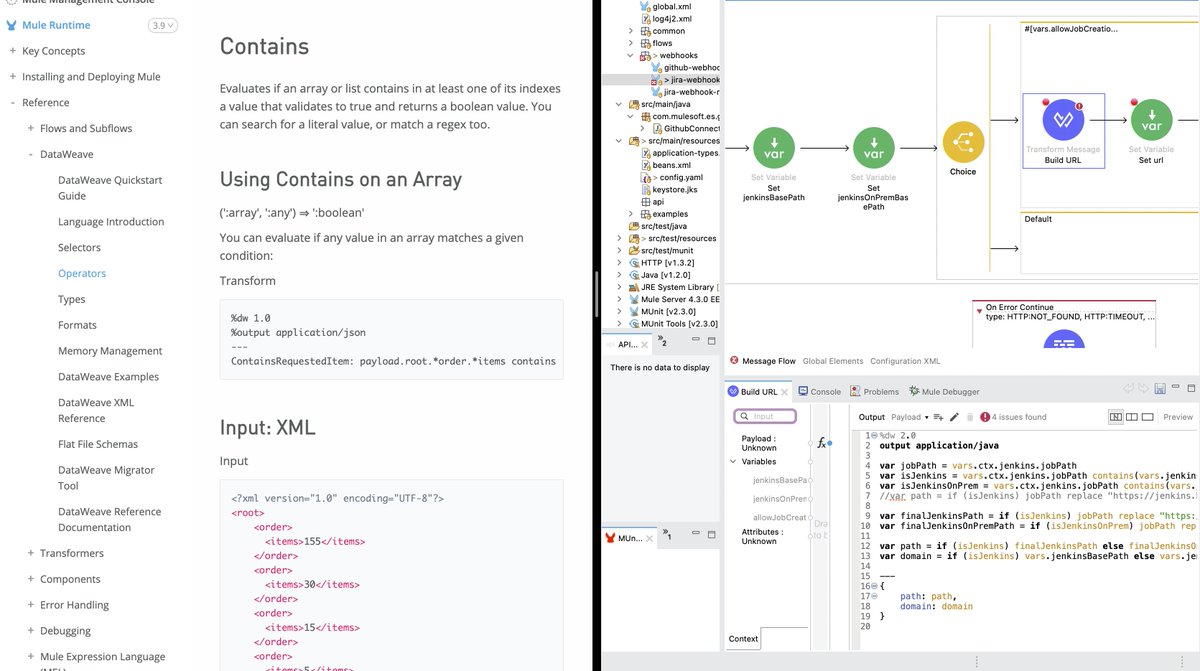Minimize the MUnit view panel
Screen dimensions: 1200x671
(x=696, y=533)
